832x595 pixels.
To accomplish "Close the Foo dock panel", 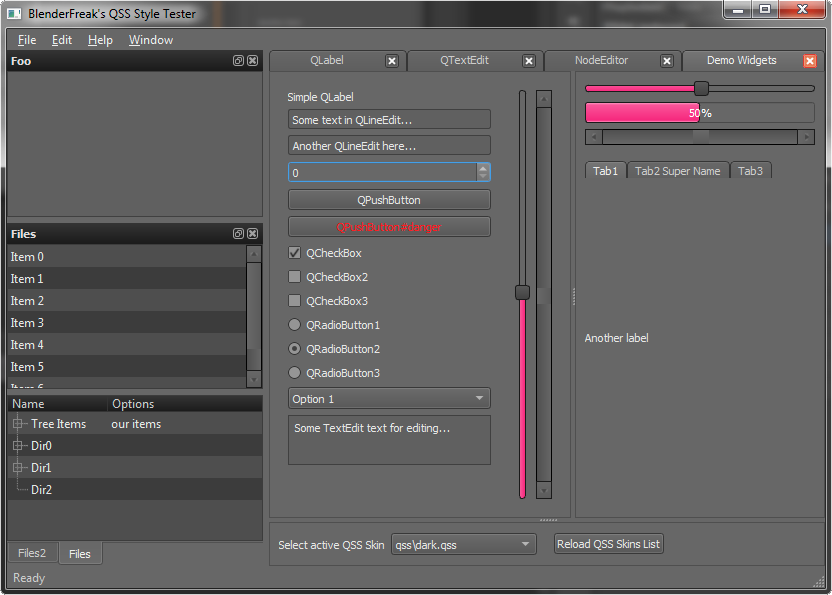I will point(253,61).
